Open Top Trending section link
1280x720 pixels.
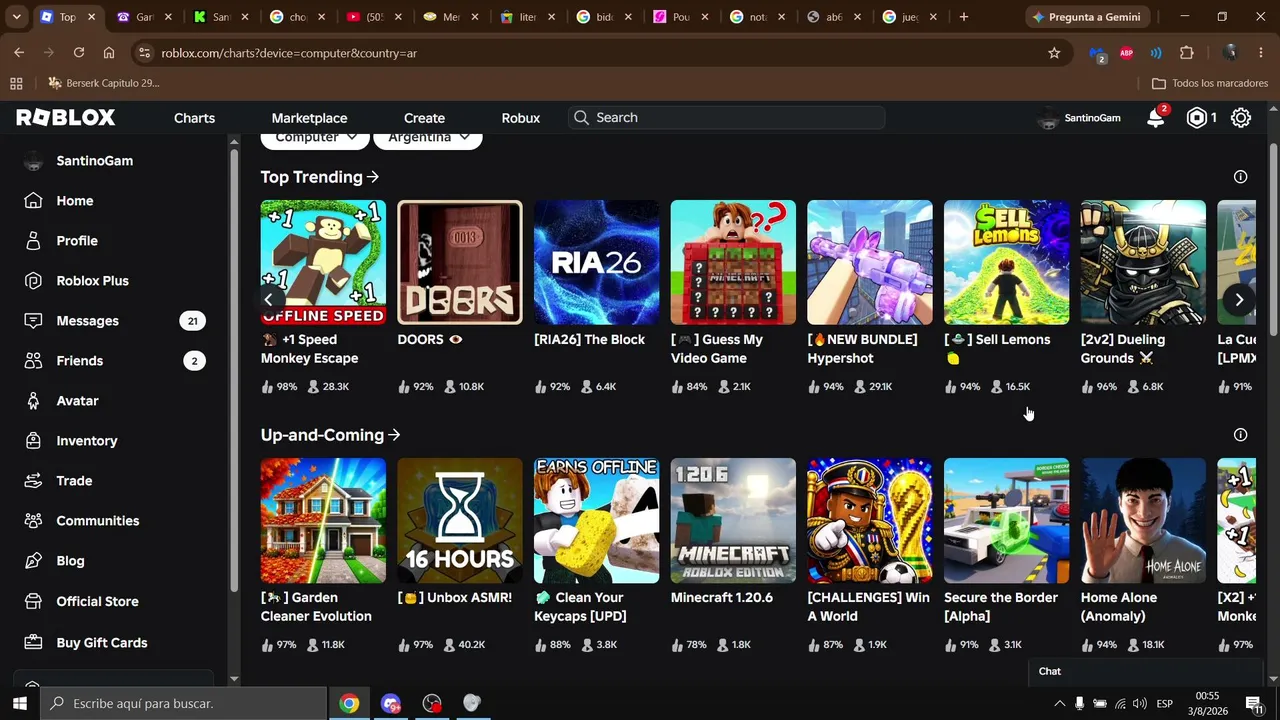coord(320,177)
